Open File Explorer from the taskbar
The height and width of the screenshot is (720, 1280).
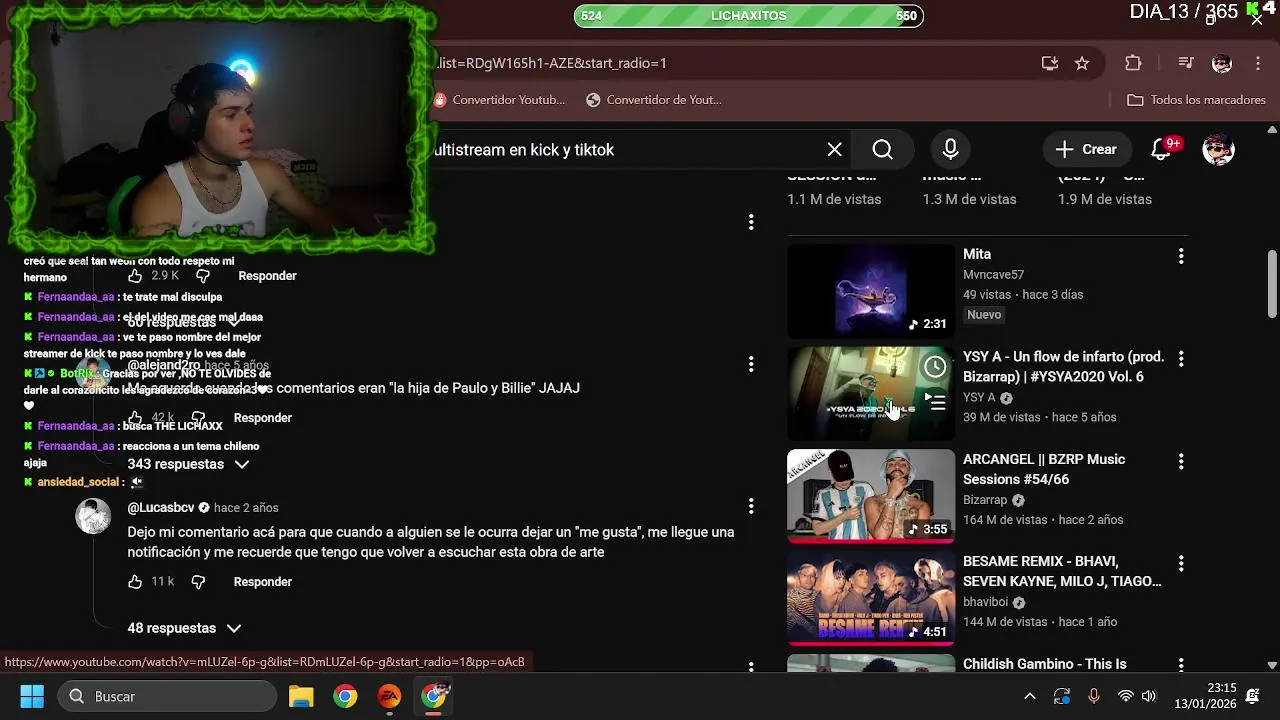pyautogui.click(x=301, y=696)
